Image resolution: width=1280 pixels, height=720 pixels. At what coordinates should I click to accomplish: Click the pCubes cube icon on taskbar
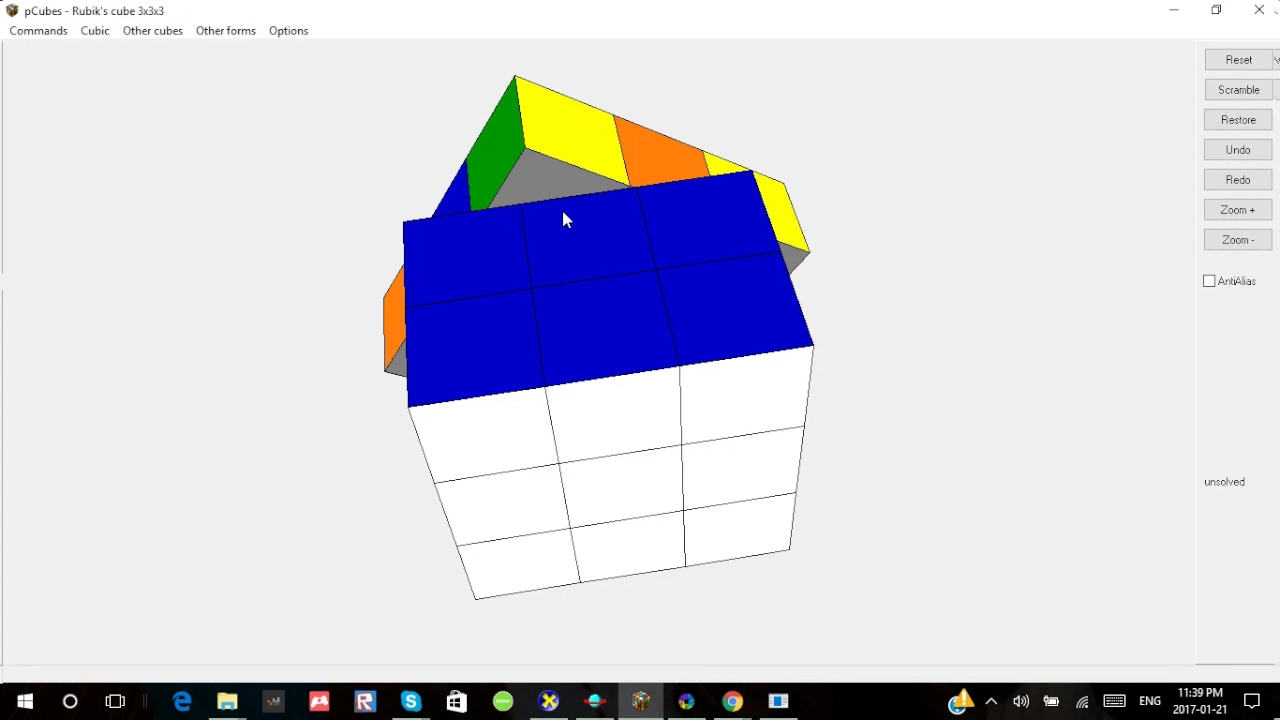[641, 701]
